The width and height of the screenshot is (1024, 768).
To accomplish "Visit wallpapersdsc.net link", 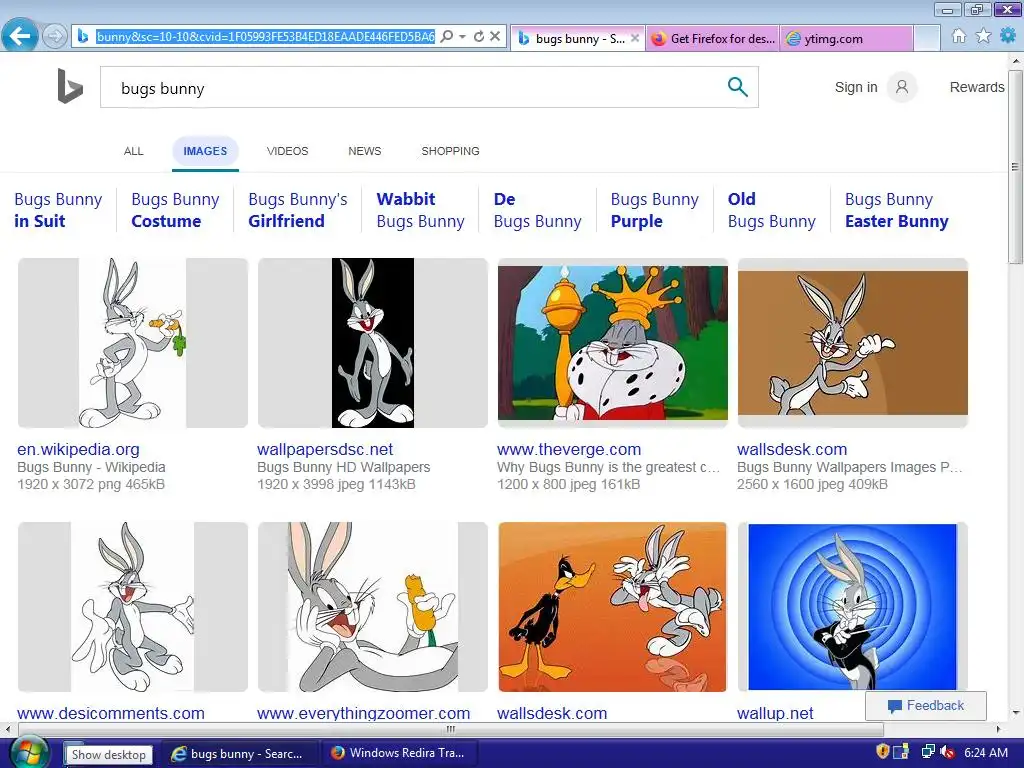I will 325,449.
